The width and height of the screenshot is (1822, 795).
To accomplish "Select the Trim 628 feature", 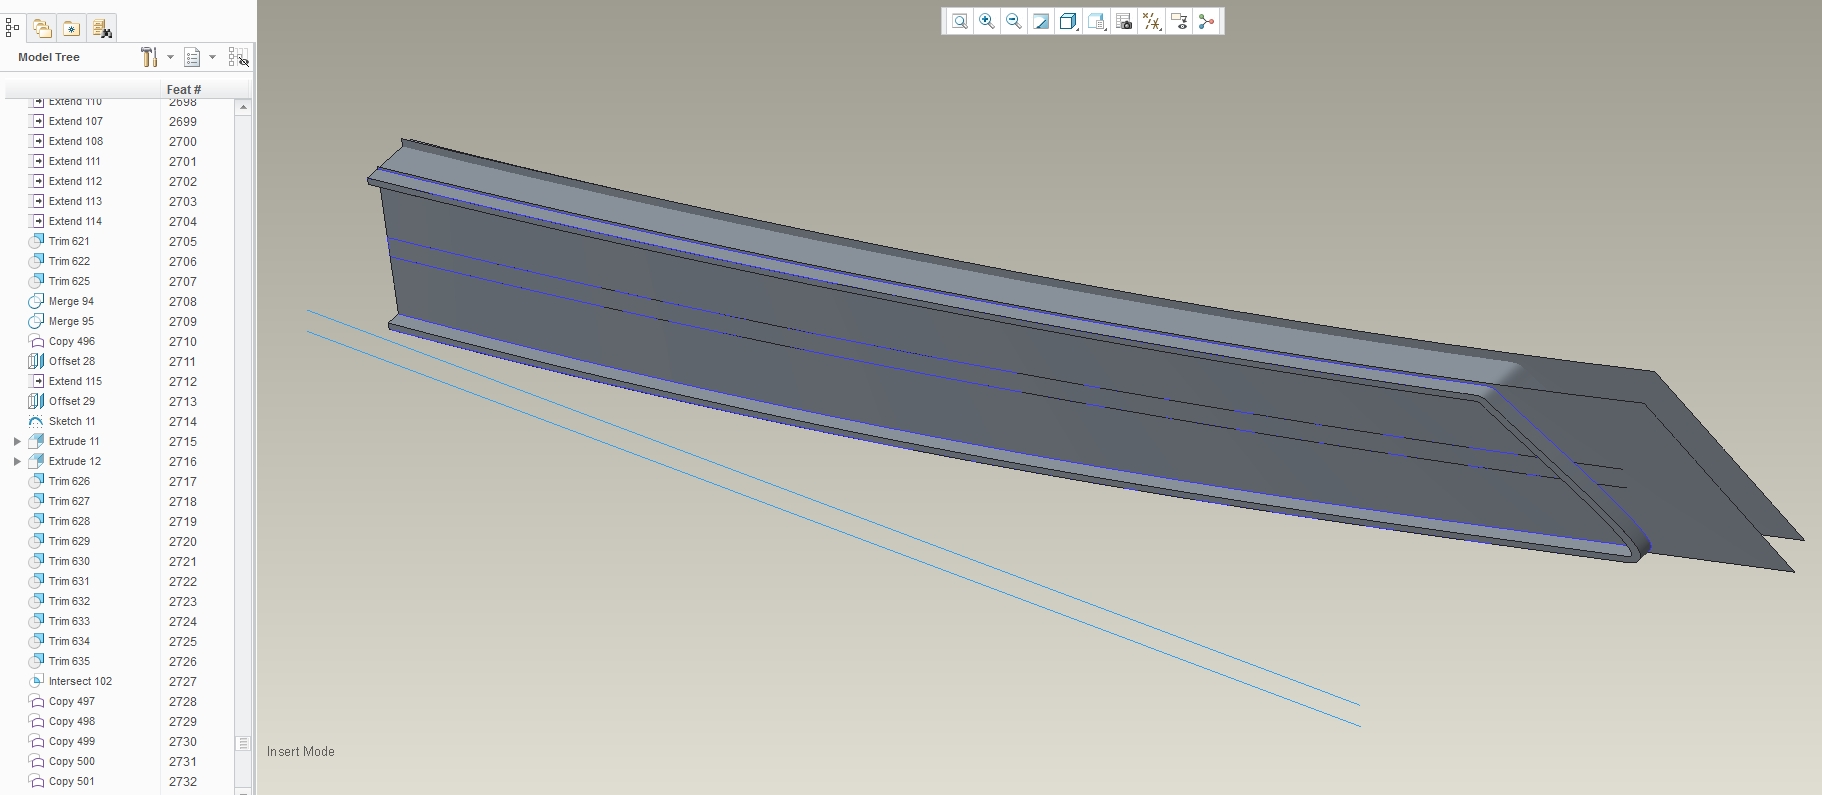I will [x=69, y=521].
